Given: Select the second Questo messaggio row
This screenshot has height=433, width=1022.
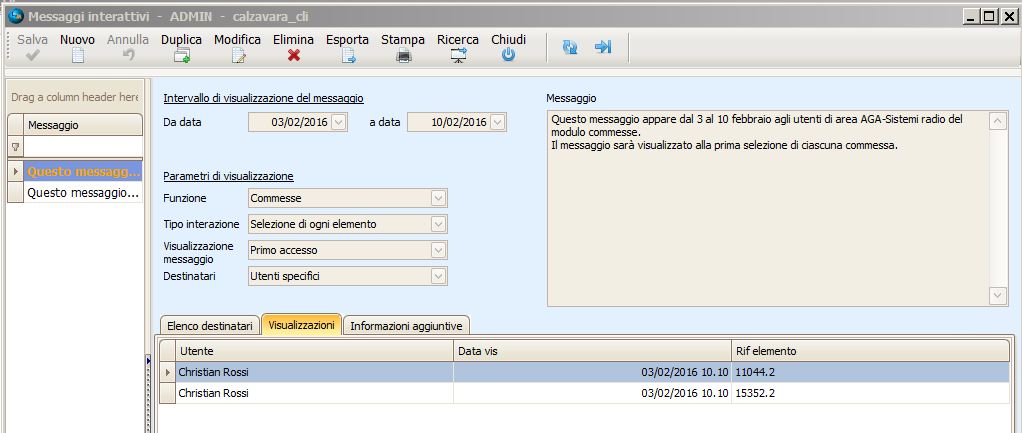Looking at the screenshot, I should 84,192.
